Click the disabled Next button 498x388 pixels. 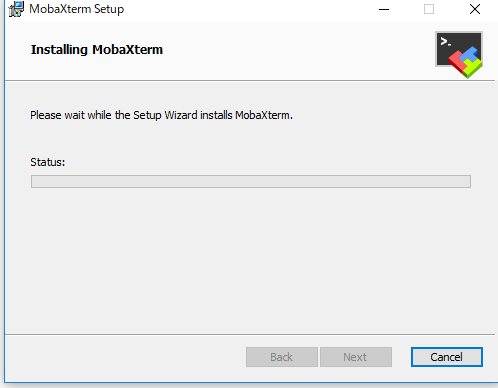(x=356, y=357)
